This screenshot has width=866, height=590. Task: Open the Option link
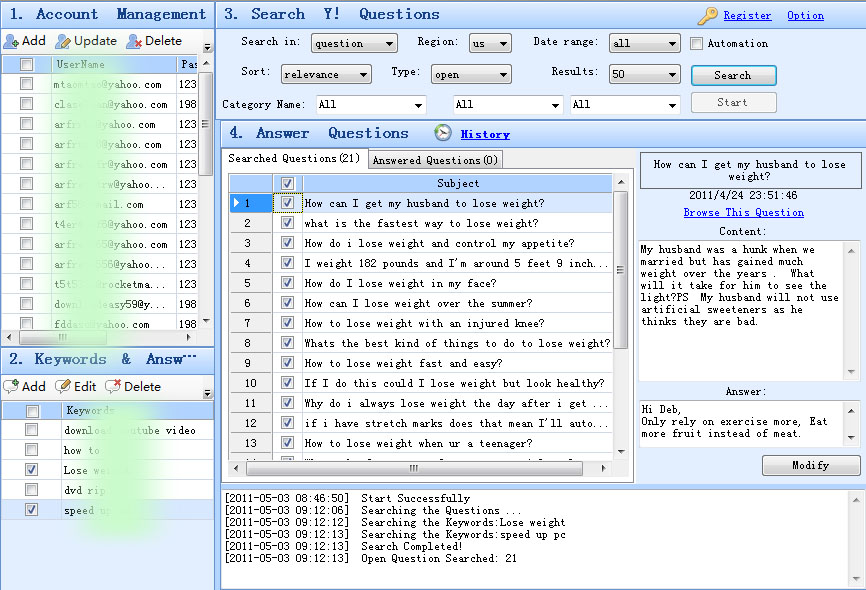click(x=805, y=15)
